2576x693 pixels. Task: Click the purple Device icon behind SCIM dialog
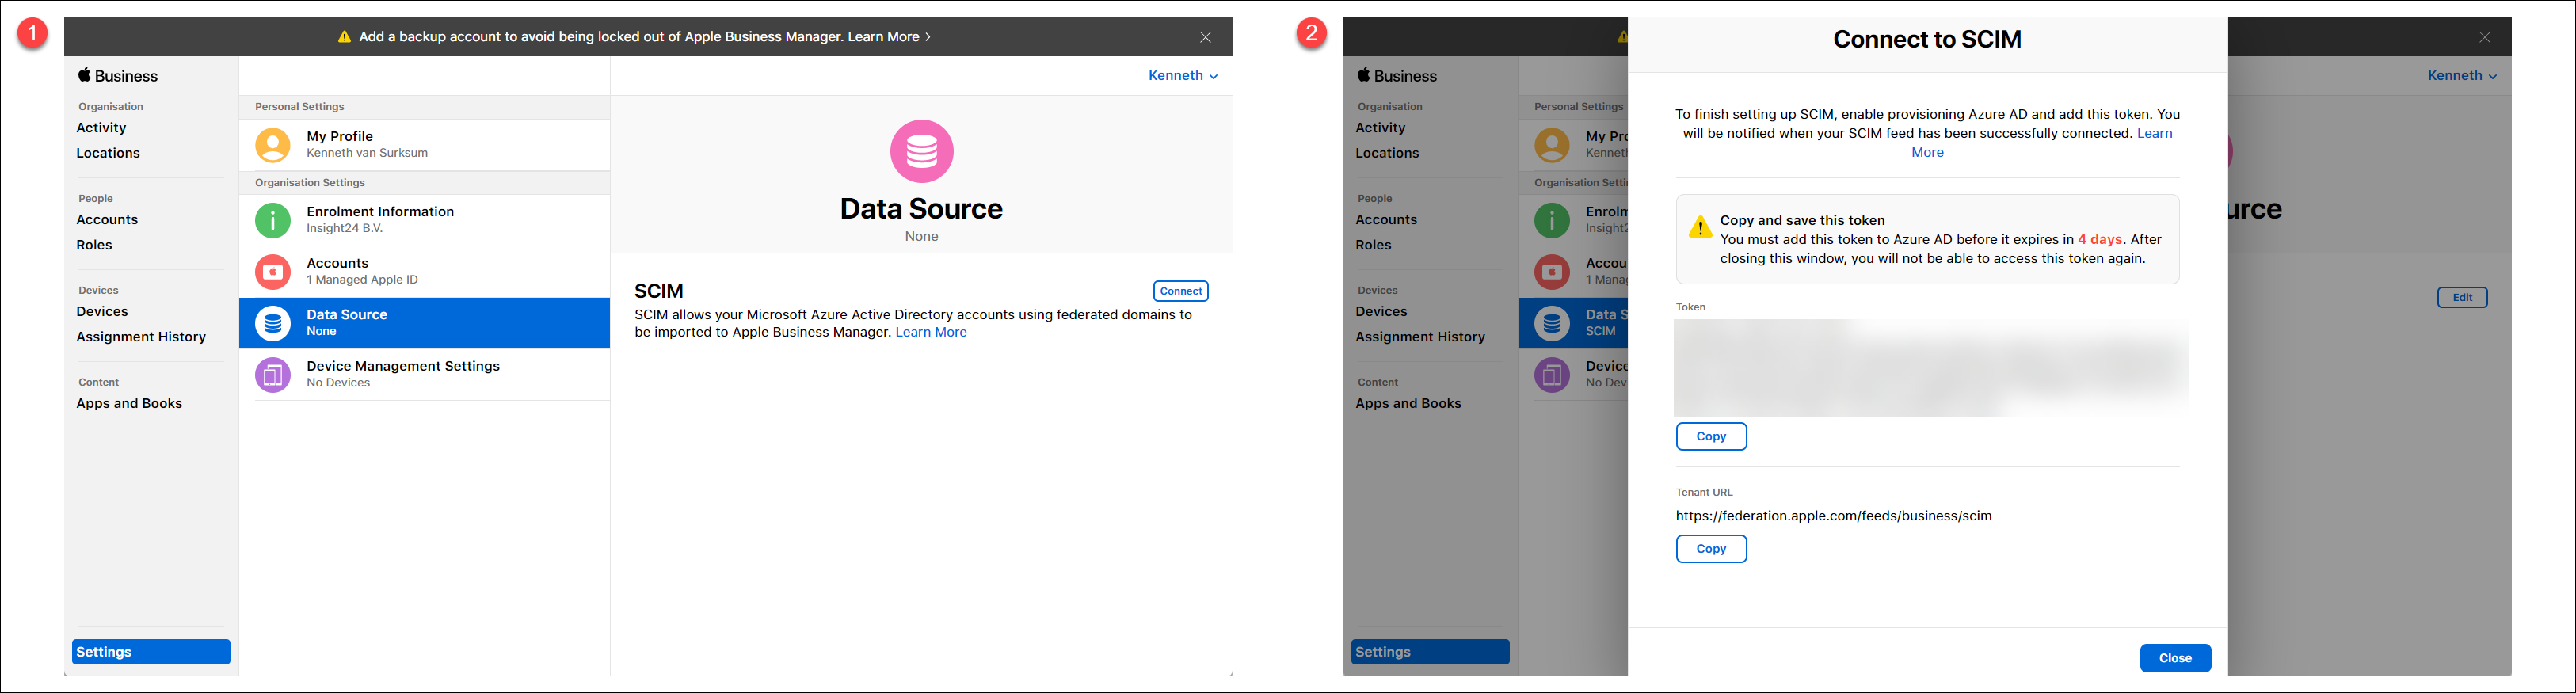pyautogui.click(x=1552, y=375)
